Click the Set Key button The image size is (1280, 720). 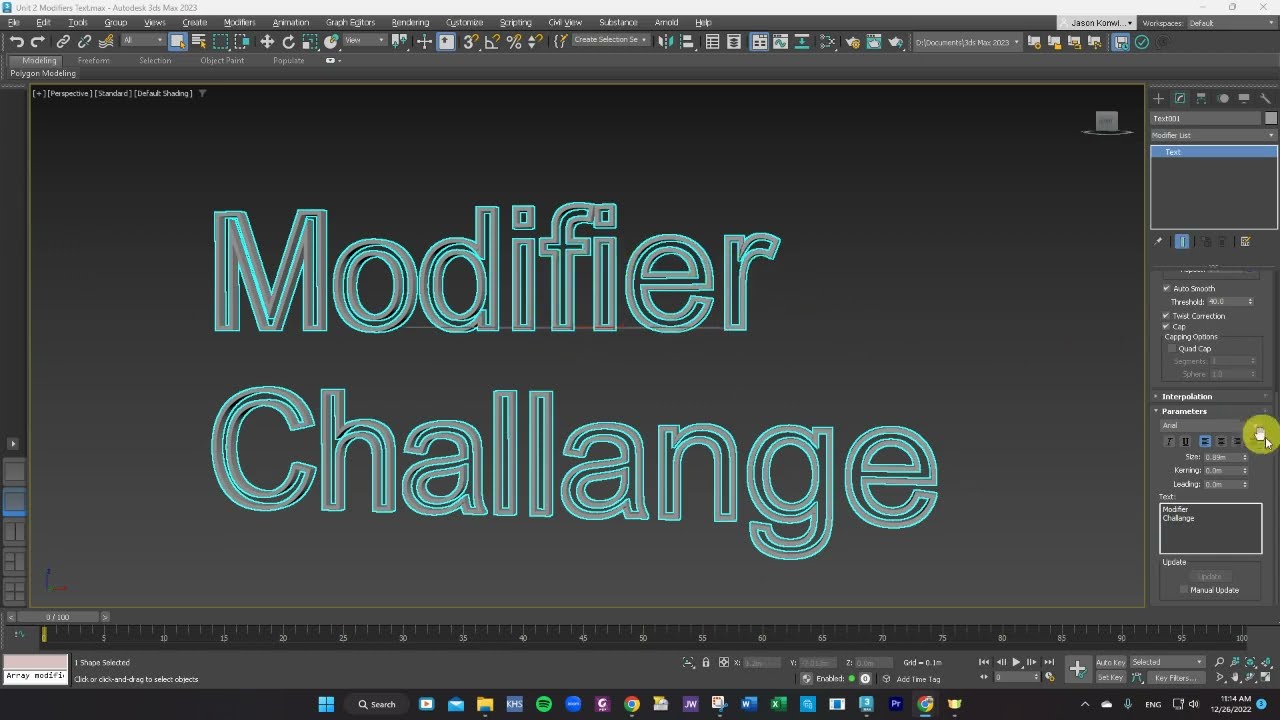pos(1110,677)
